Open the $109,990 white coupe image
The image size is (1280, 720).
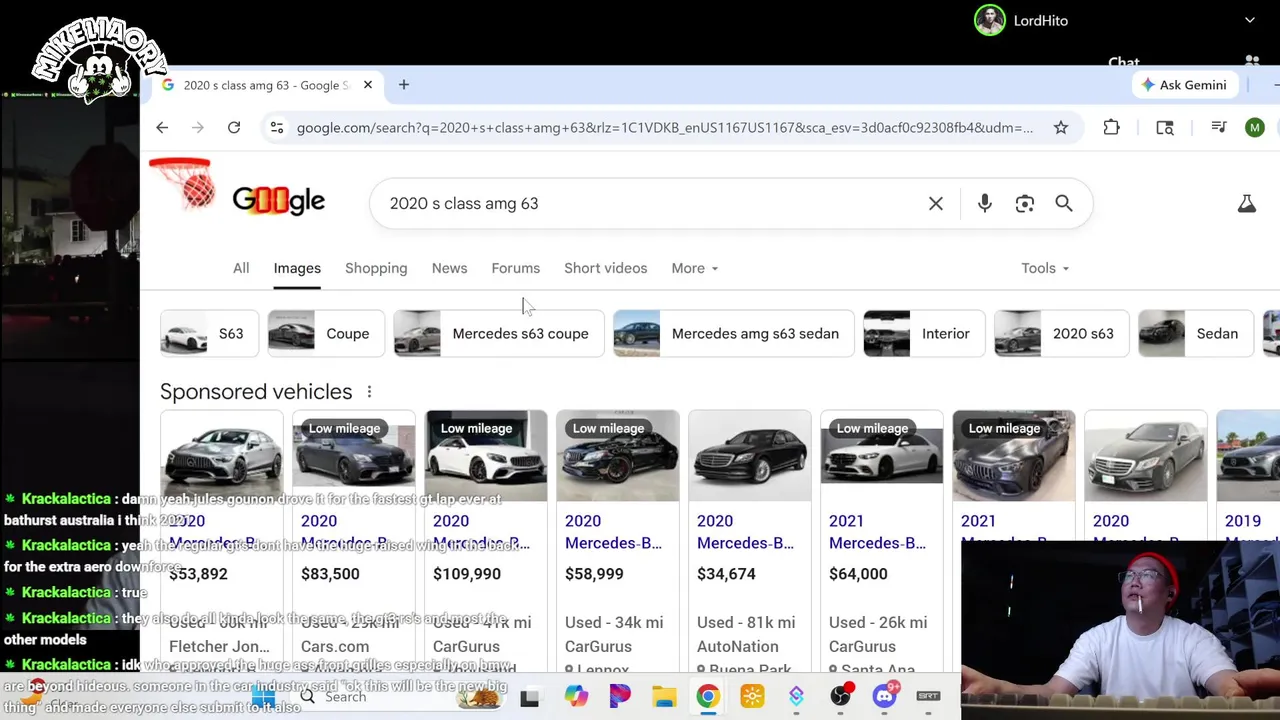(486, 456)
